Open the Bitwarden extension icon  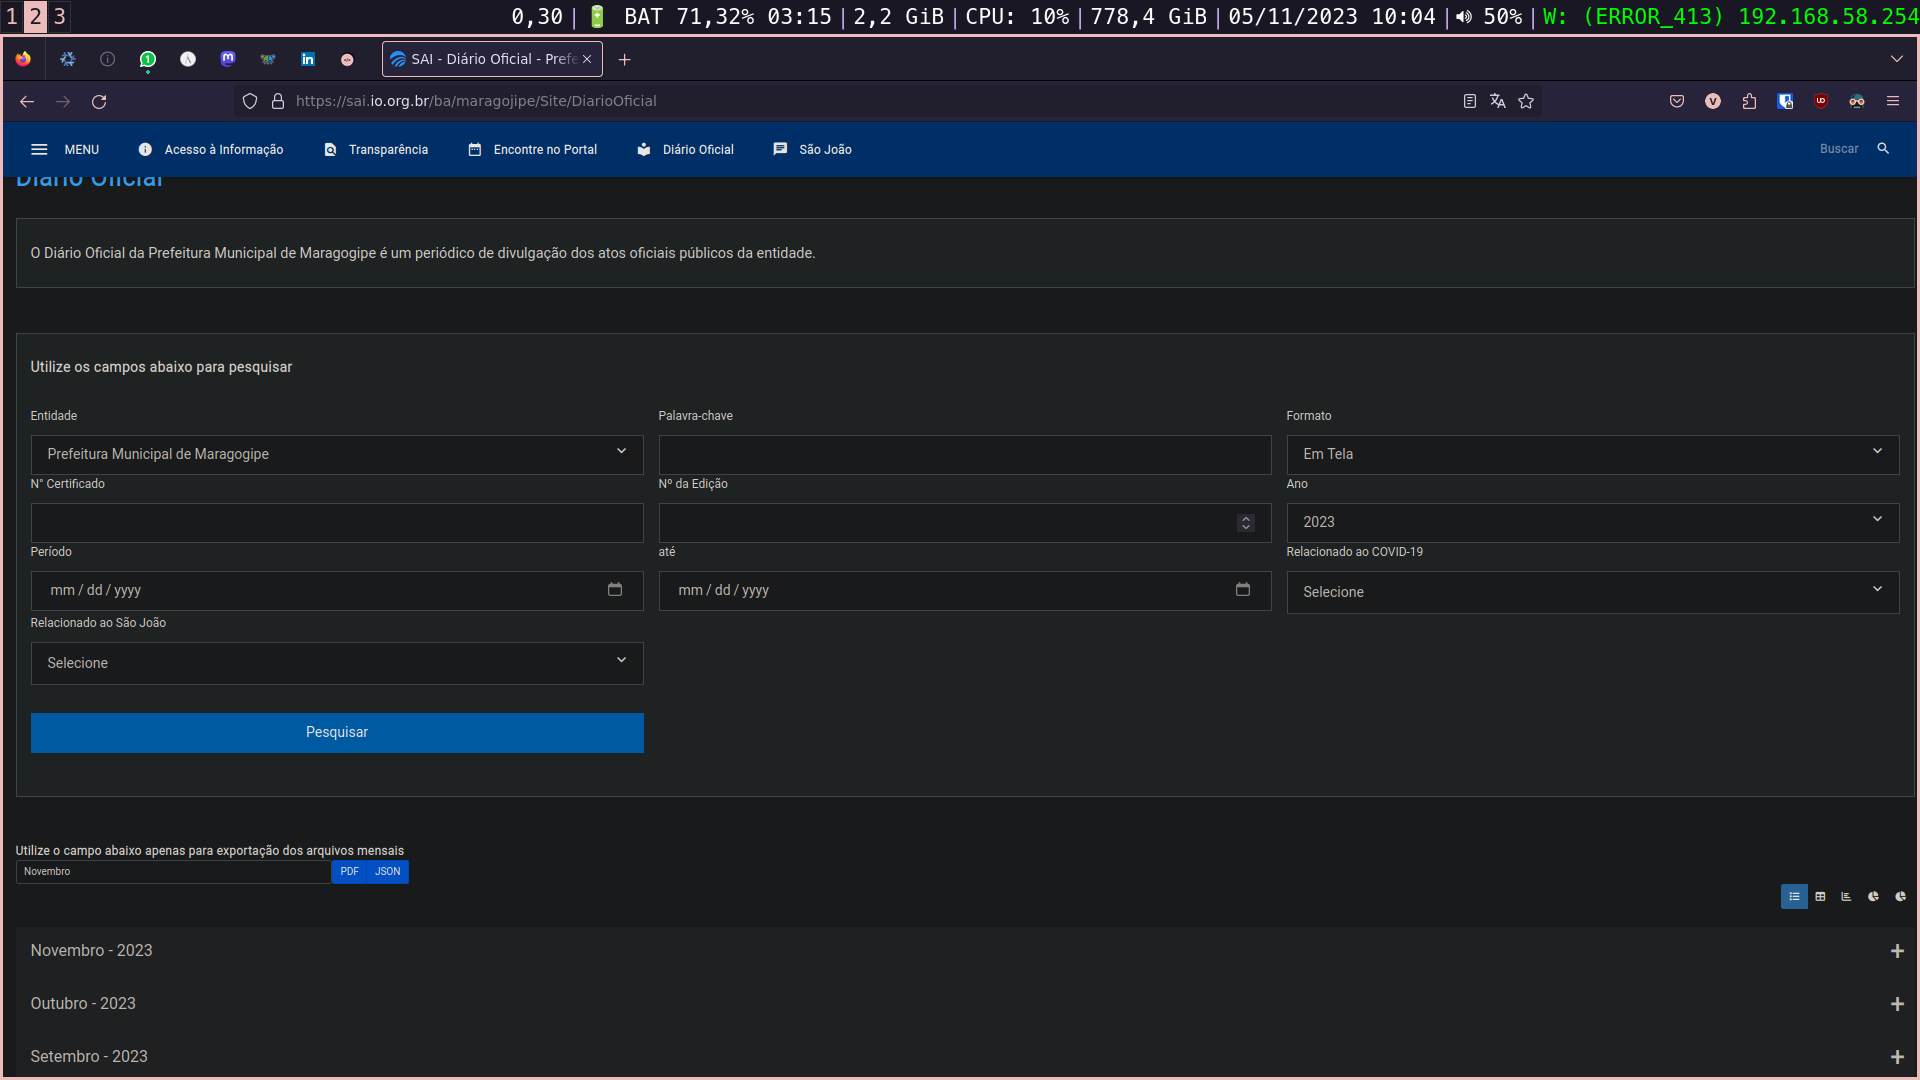pos(1785,101)
